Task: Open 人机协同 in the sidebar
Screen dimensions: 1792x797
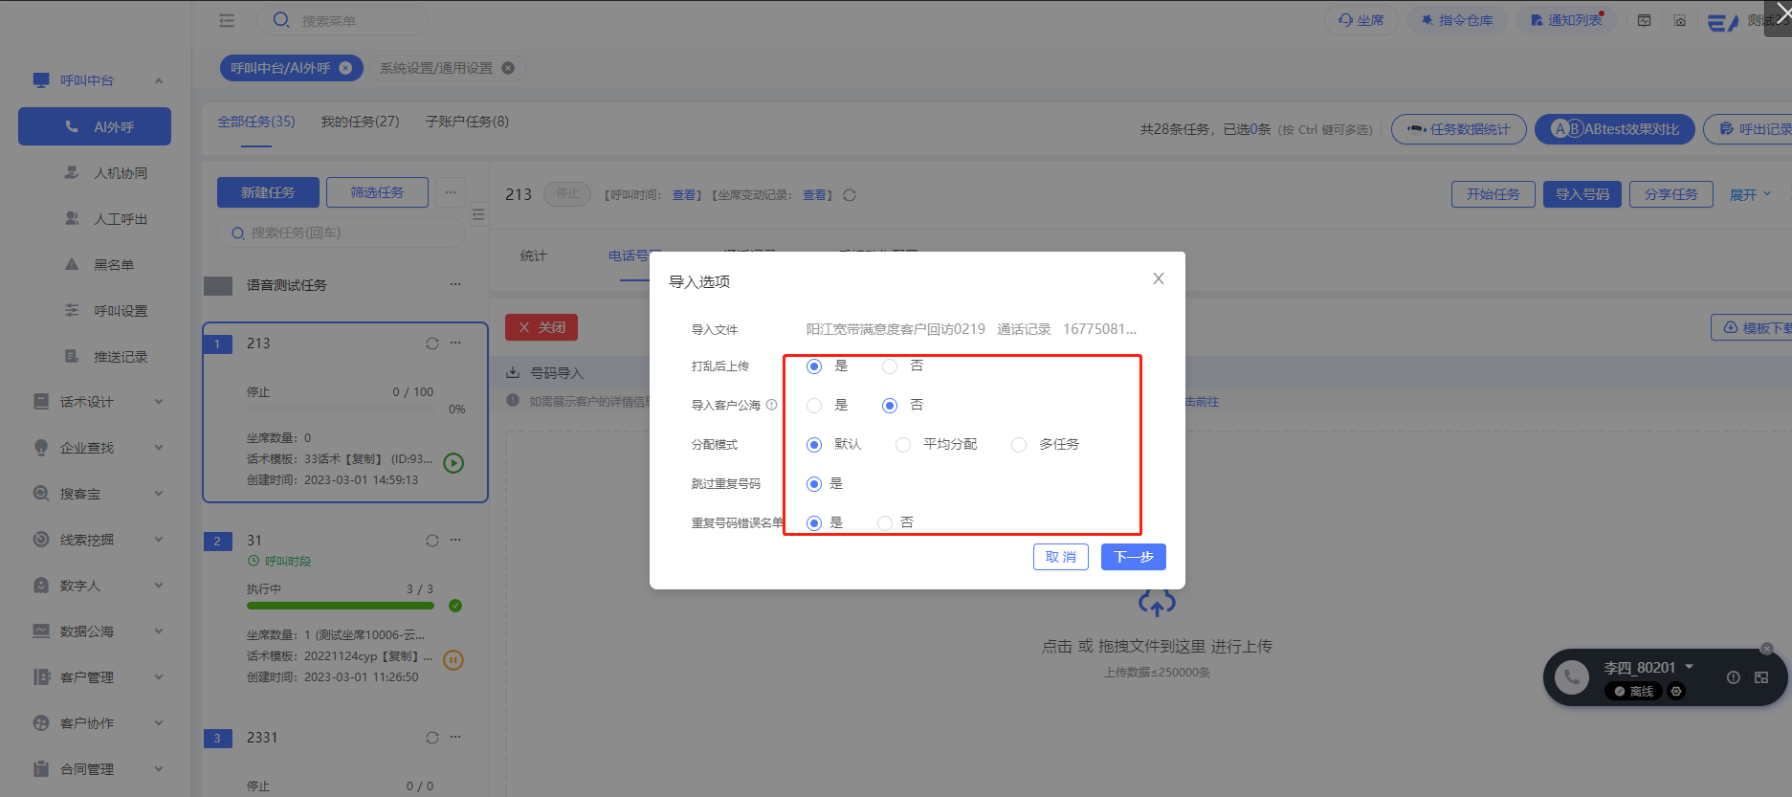Action: pos(120,173)
